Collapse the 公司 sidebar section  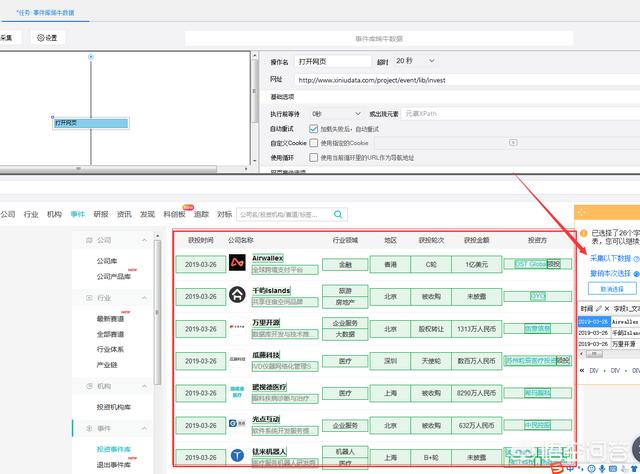pos(144,240)
